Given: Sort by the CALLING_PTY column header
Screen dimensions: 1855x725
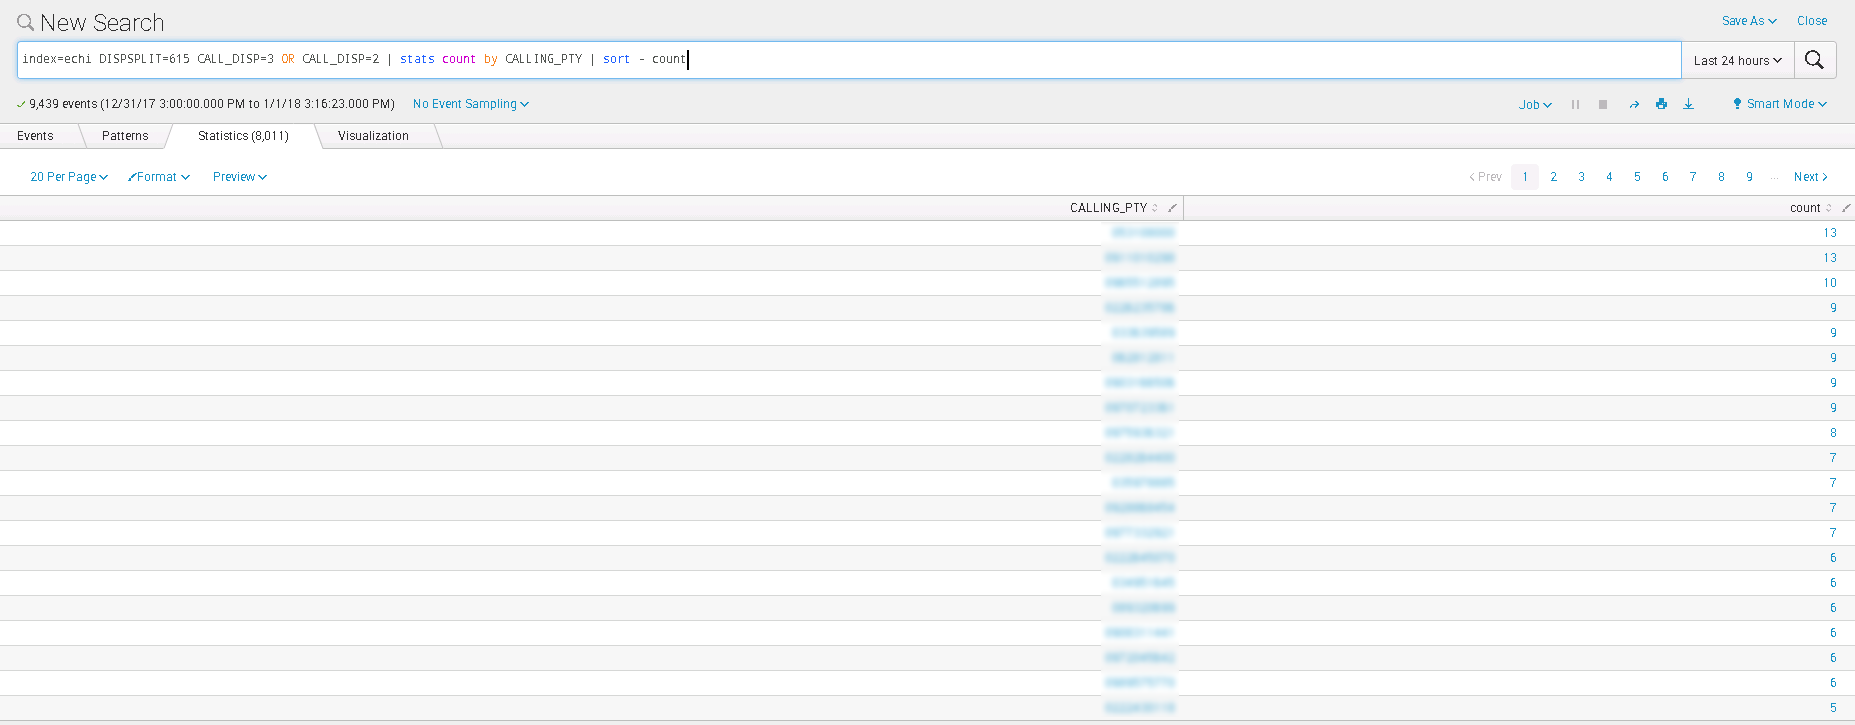Looking at the screenshot, I should click(1108, 208).
